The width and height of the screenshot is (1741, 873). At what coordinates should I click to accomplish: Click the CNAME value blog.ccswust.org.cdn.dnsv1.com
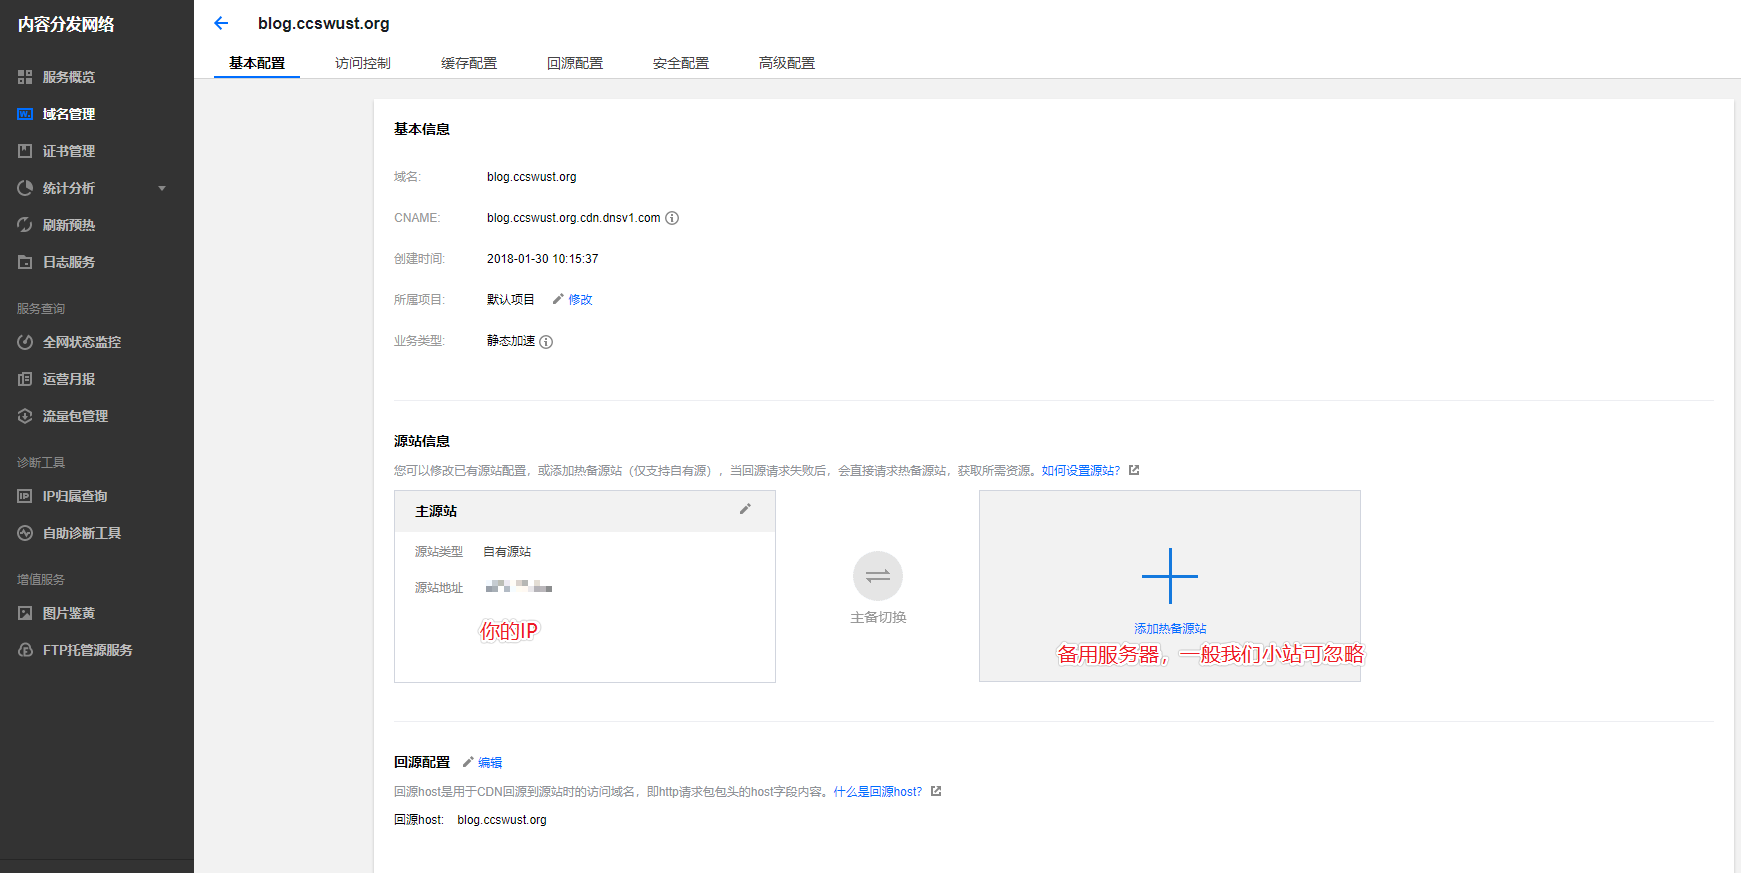click(x=573, y=218)
